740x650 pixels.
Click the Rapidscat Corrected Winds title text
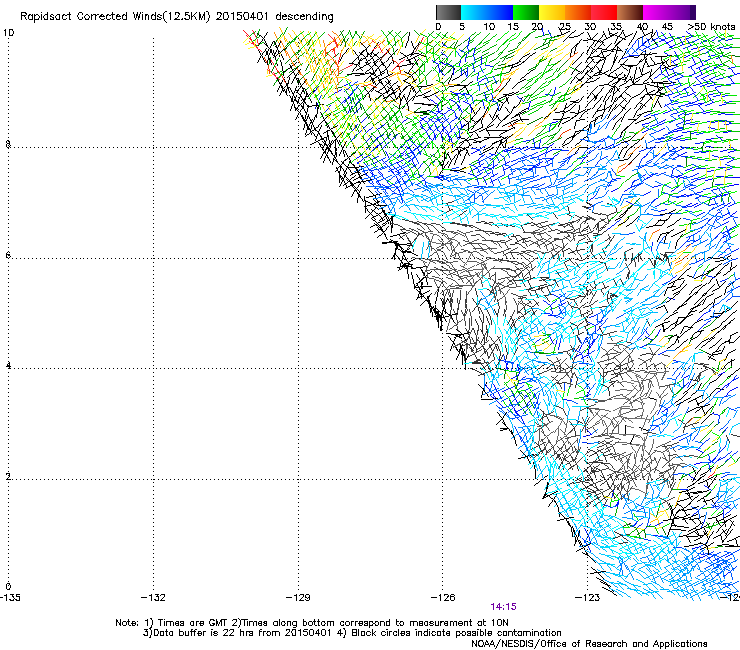(x=177, y=17)
